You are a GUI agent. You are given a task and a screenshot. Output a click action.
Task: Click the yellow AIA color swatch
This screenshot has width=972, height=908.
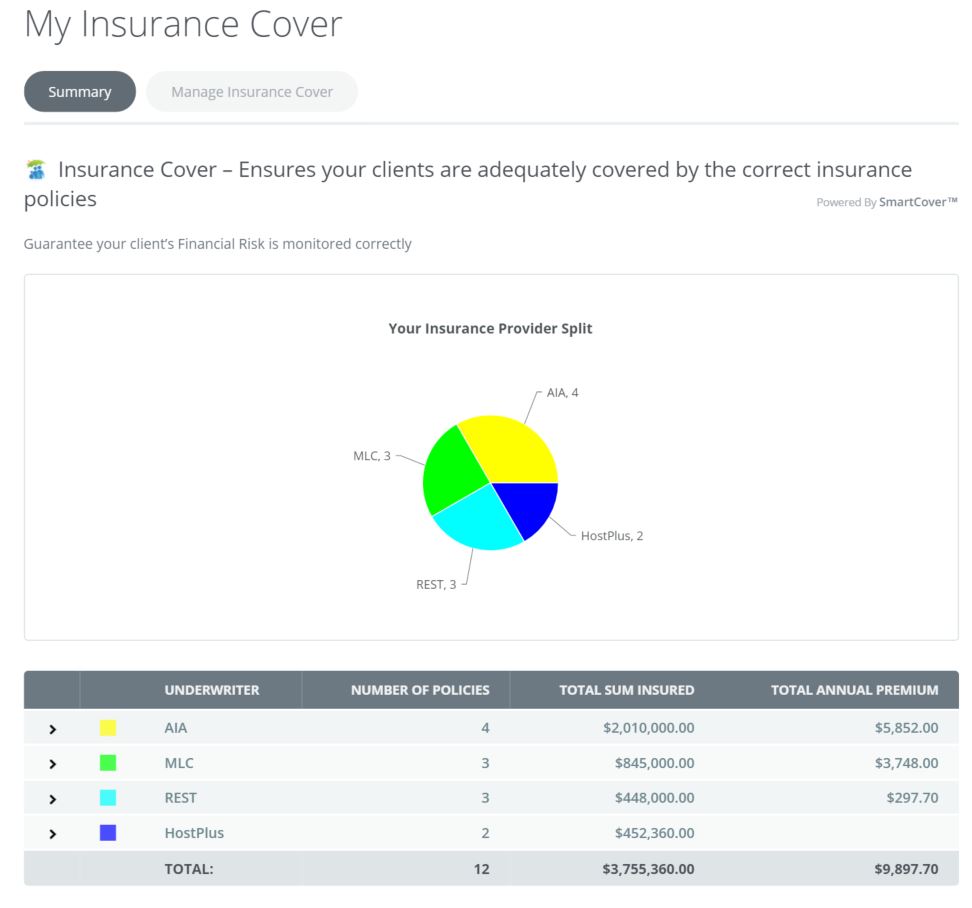(x=108, y=728)
